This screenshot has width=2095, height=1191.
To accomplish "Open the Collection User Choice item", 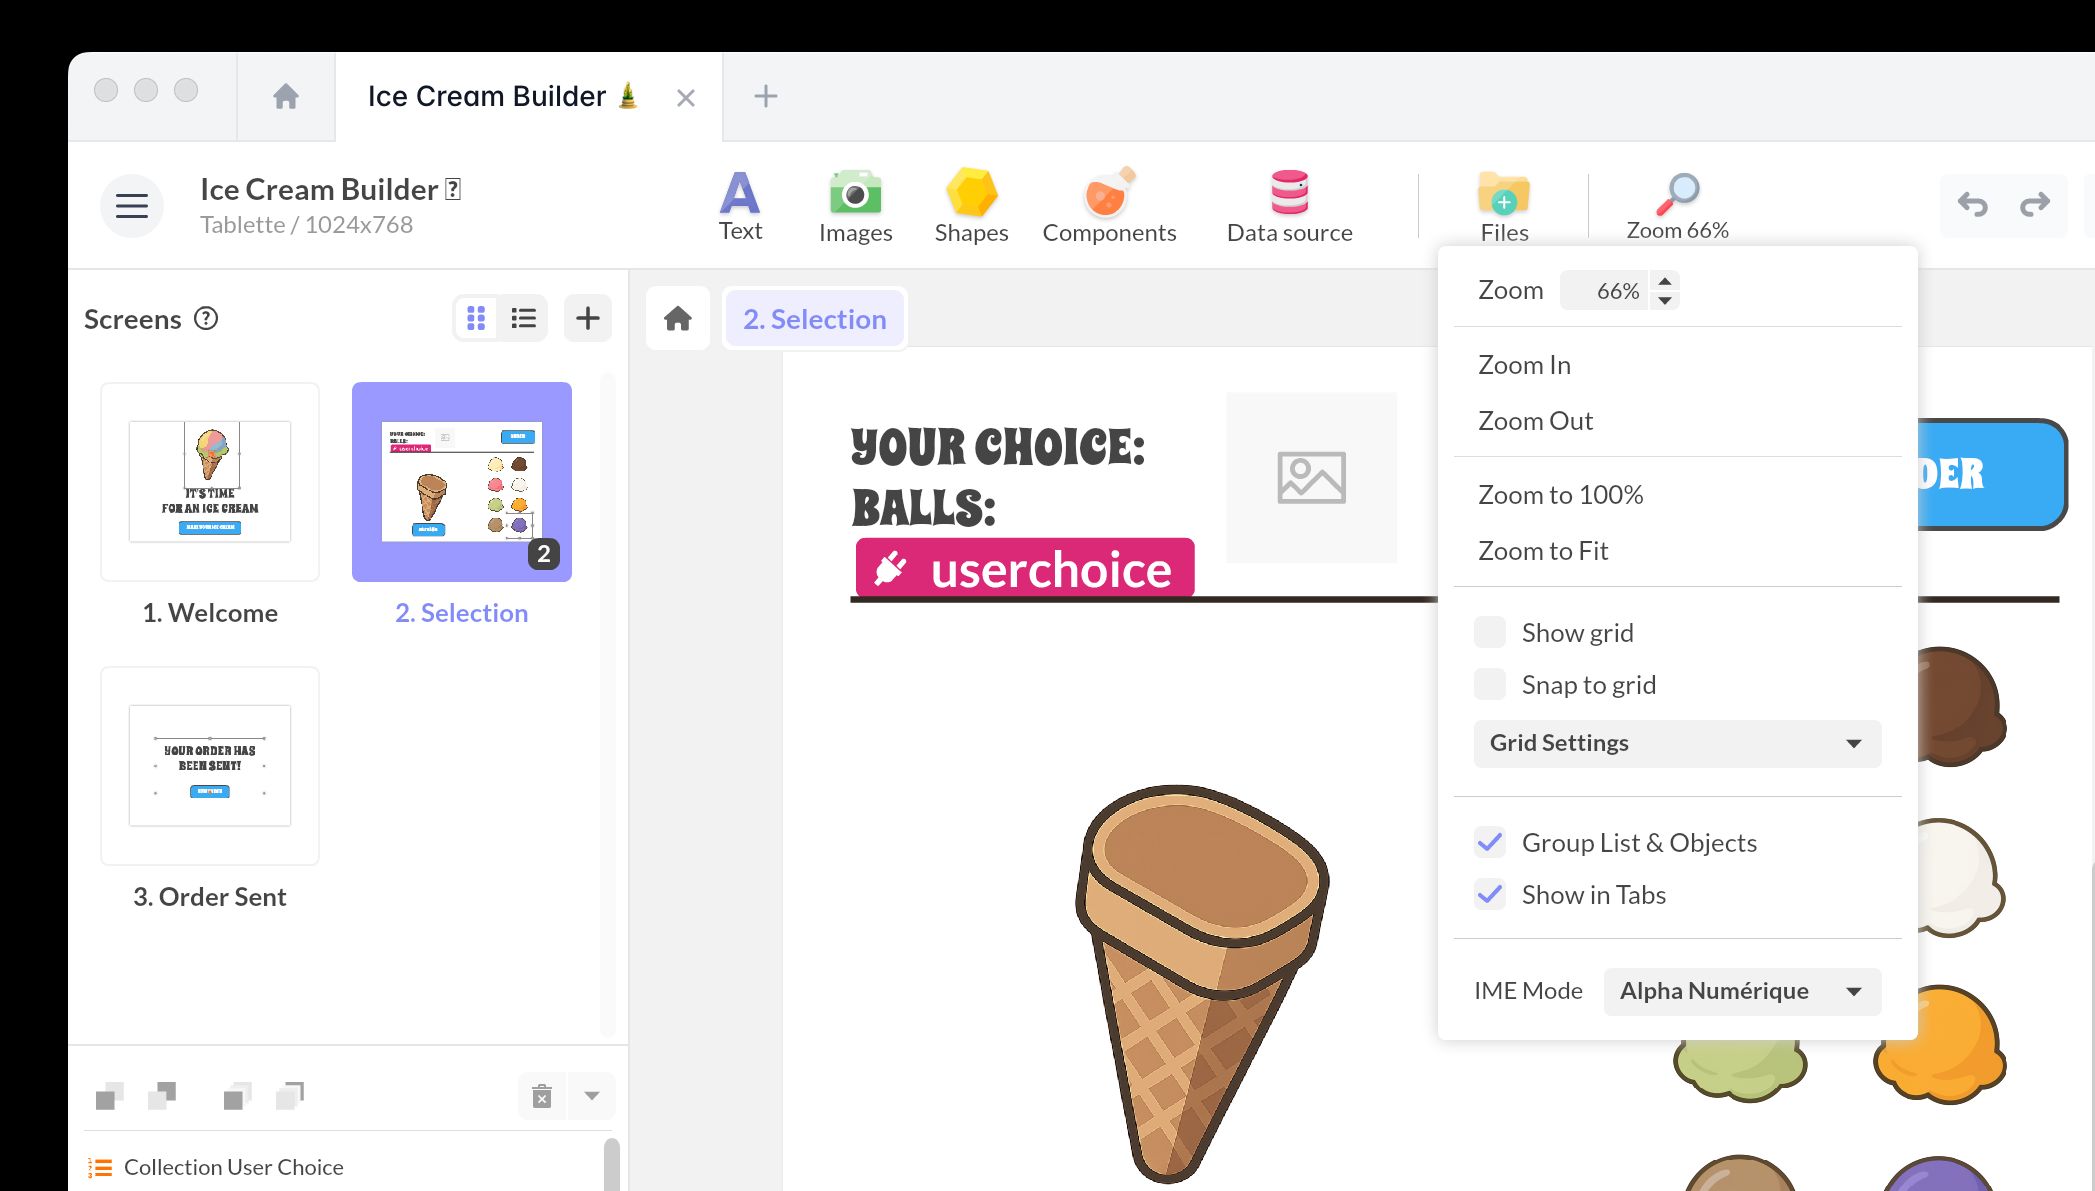I will tap(232, 1166).
